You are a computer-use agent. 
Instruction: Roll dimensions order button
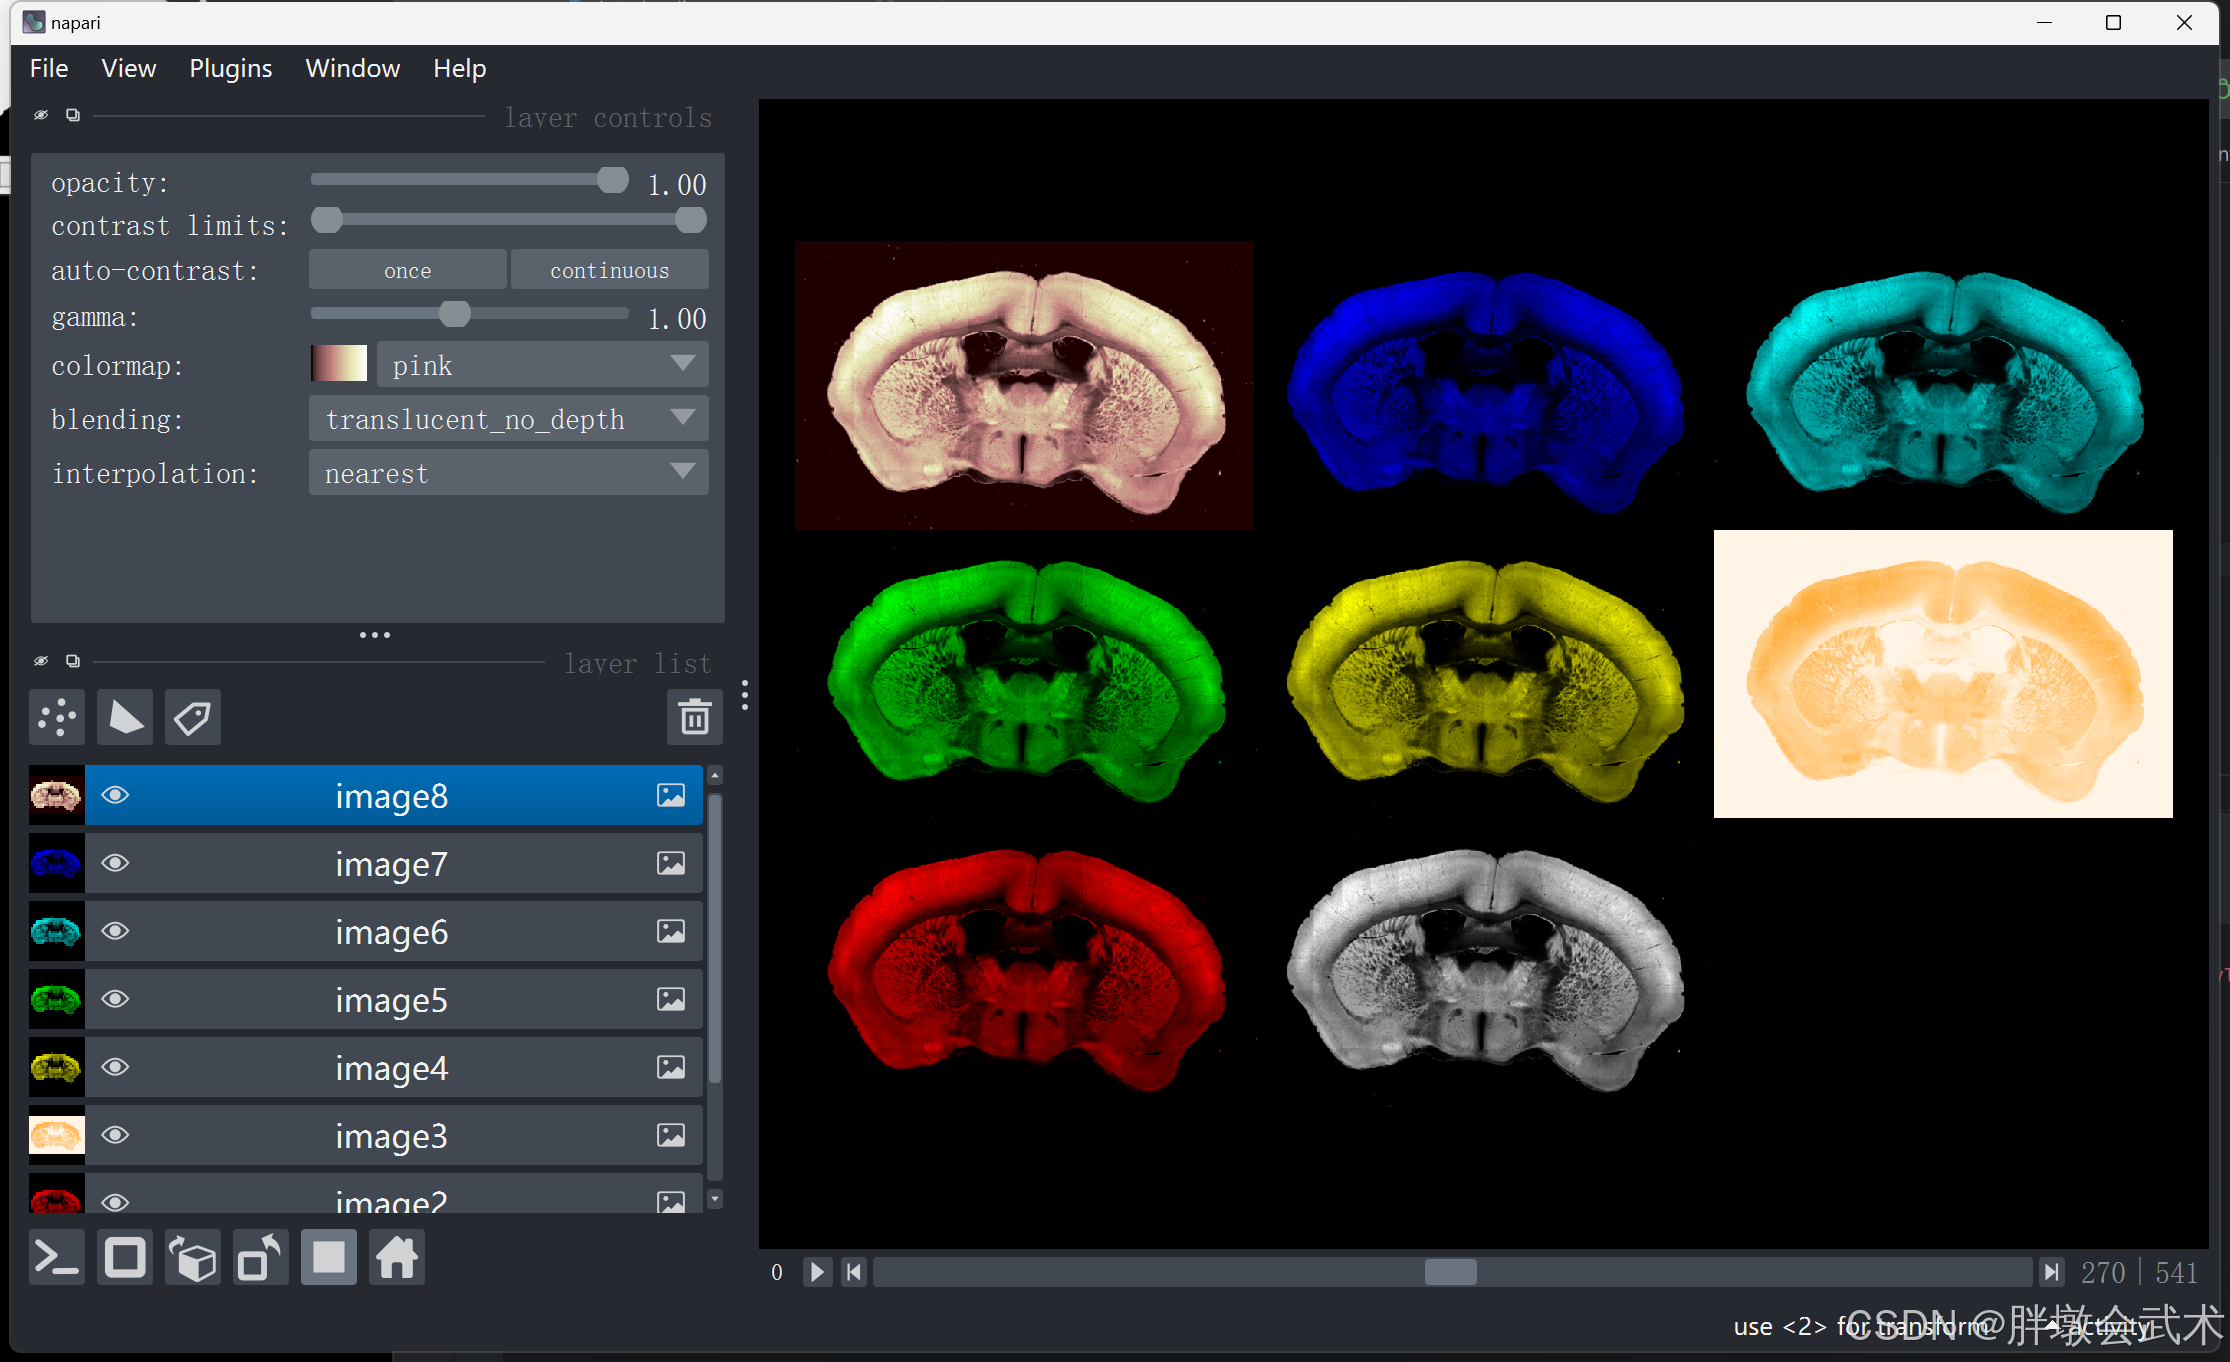pyautogui.click(x=193, y=1258)
